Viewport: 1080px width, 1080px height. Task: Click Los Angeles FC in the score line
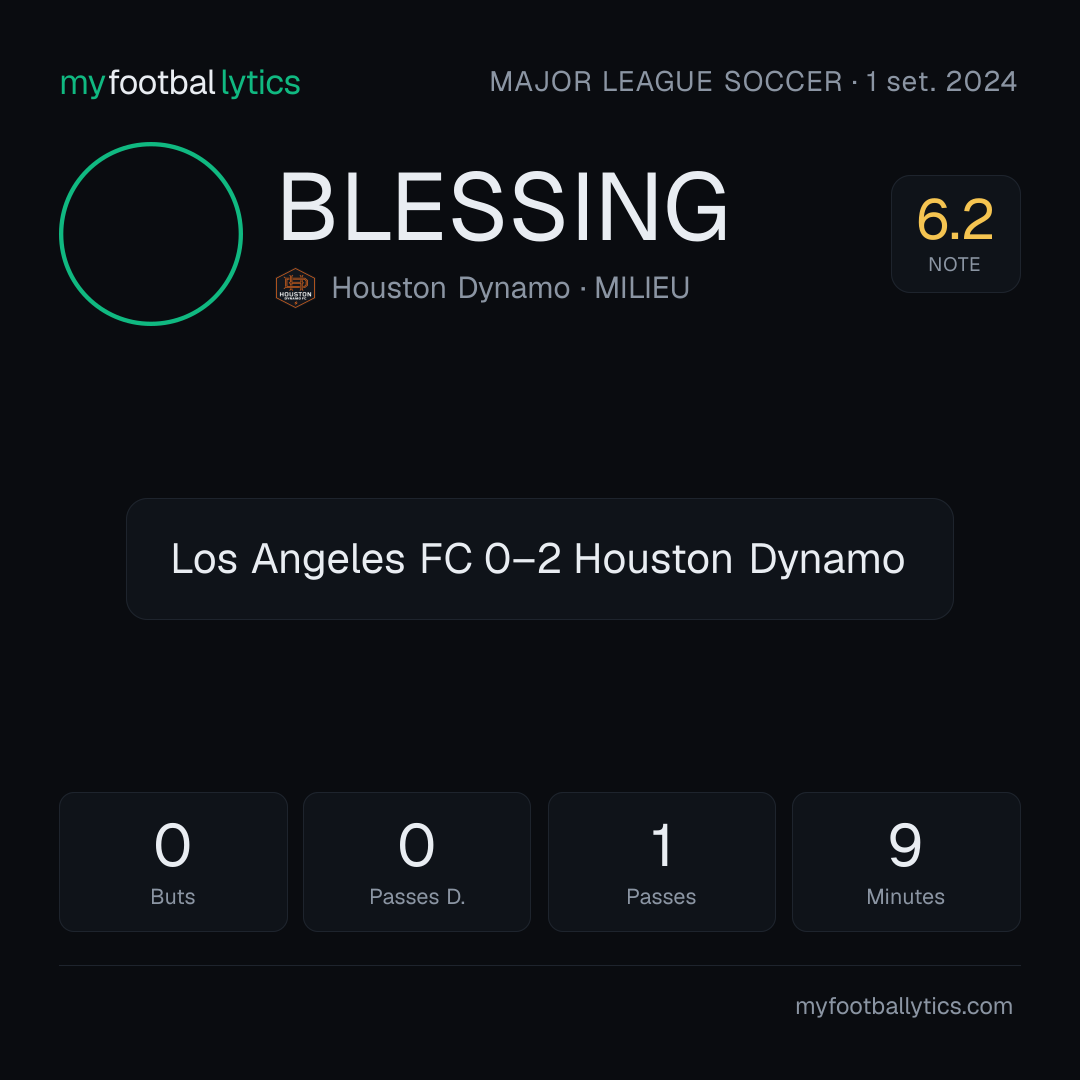322,559
